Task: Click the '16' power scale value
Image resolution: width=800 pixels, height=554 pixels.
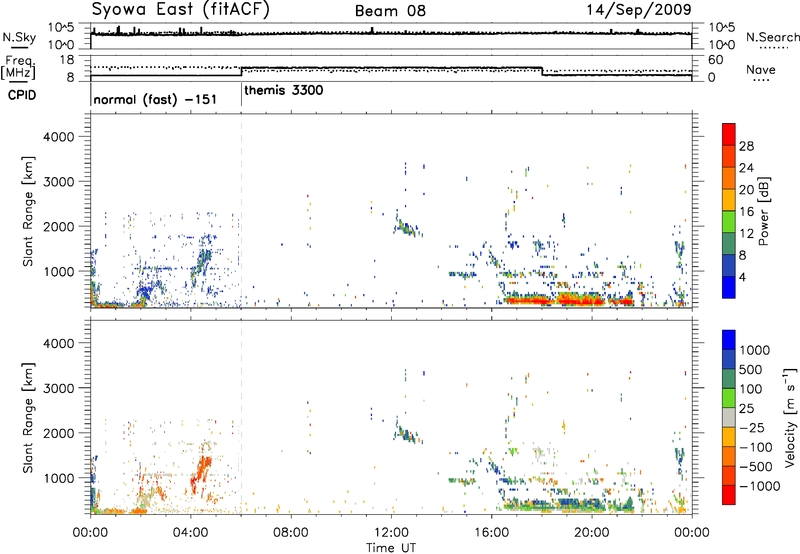Action: 746,212
